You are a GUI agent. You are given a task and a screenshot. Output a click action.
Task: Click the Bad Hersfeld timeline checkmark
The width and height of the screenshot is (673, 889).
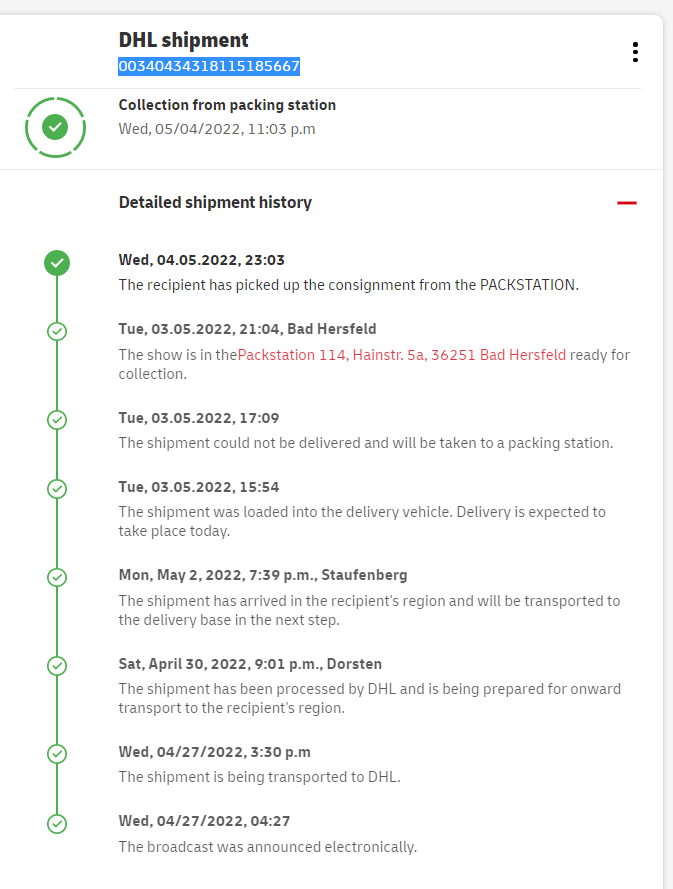(x=57, y=331)
